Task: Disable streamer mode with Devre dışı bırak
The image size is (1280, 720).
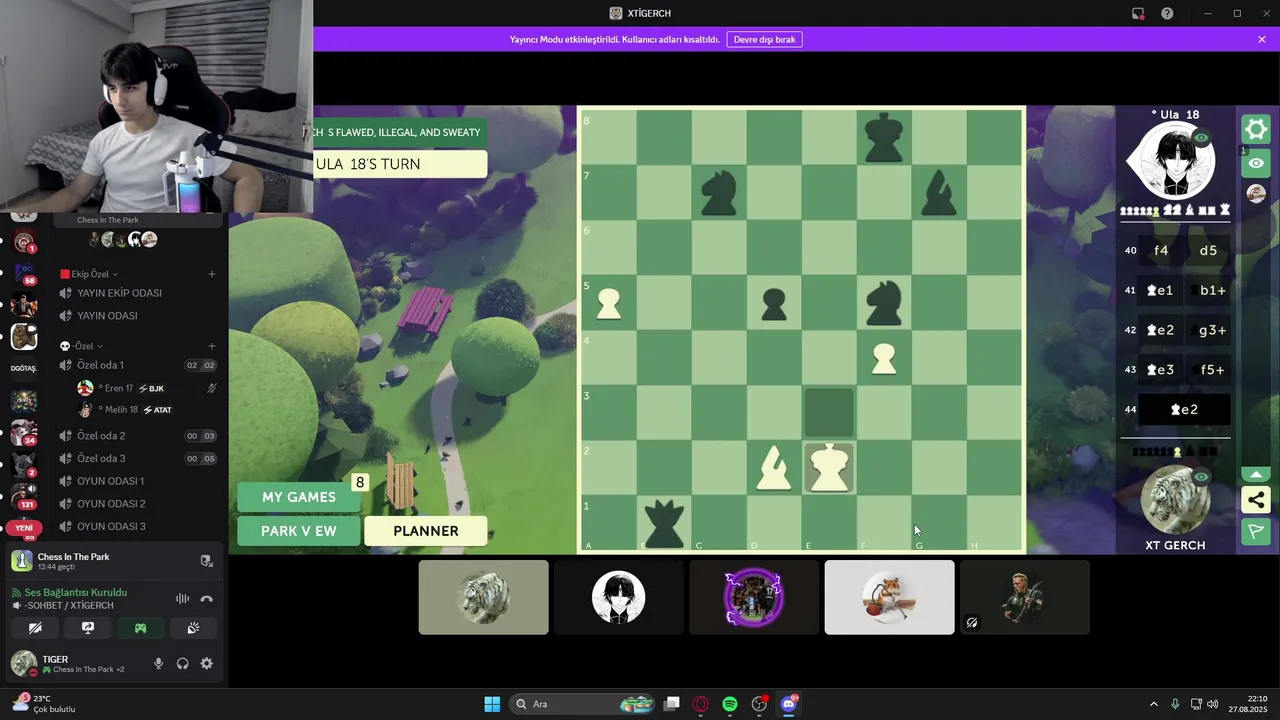Action: 765,39
